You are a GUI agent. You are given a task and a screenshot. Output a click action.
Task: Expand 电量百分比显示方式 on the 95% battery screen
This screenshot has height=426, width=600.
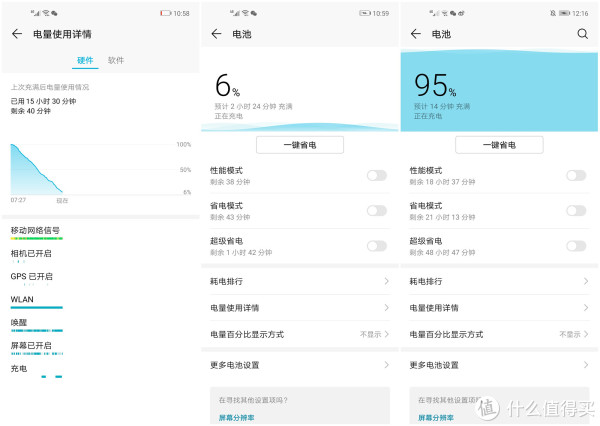499,334
